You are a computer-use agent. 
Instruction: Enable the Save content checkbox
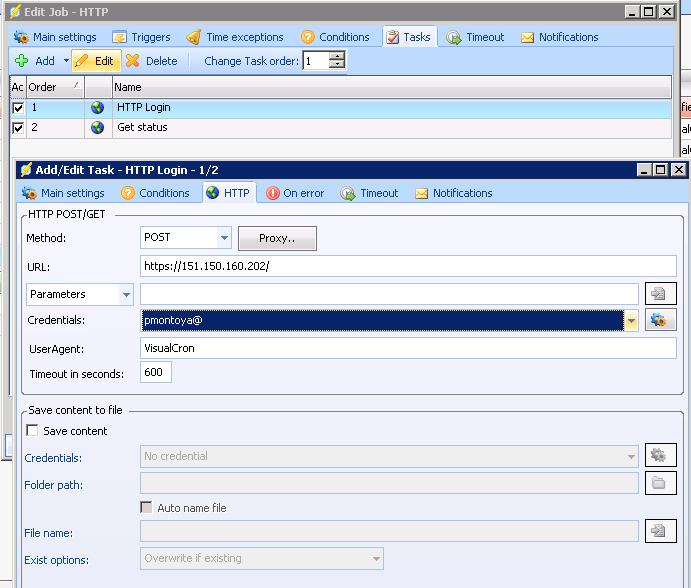point(33,431)
